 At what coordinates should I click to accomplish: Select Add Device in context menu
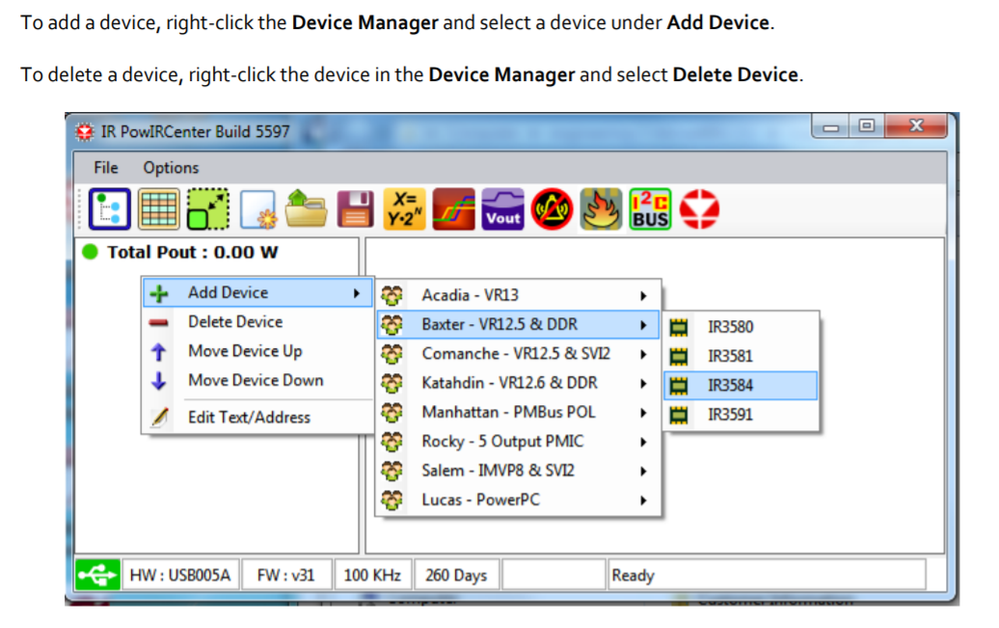coord(257,293)
